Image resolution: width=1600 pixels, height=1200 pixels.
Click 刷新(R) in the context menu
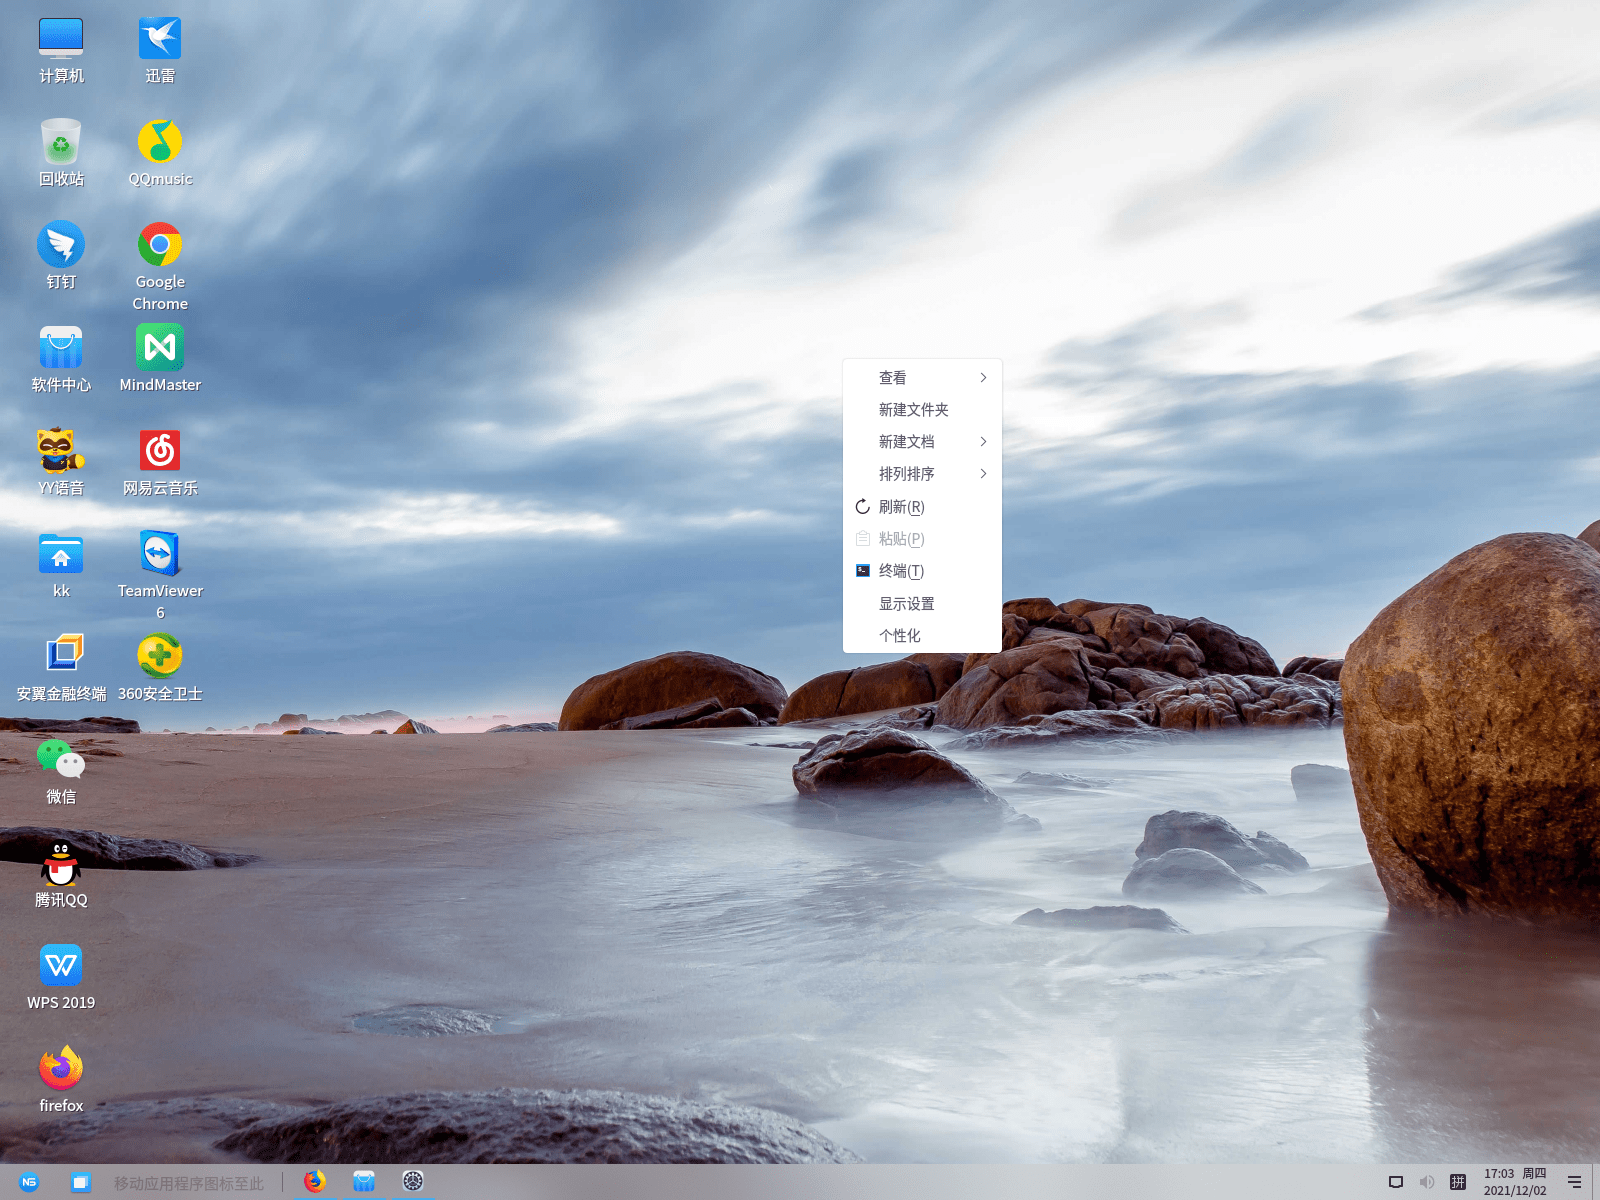902,507
